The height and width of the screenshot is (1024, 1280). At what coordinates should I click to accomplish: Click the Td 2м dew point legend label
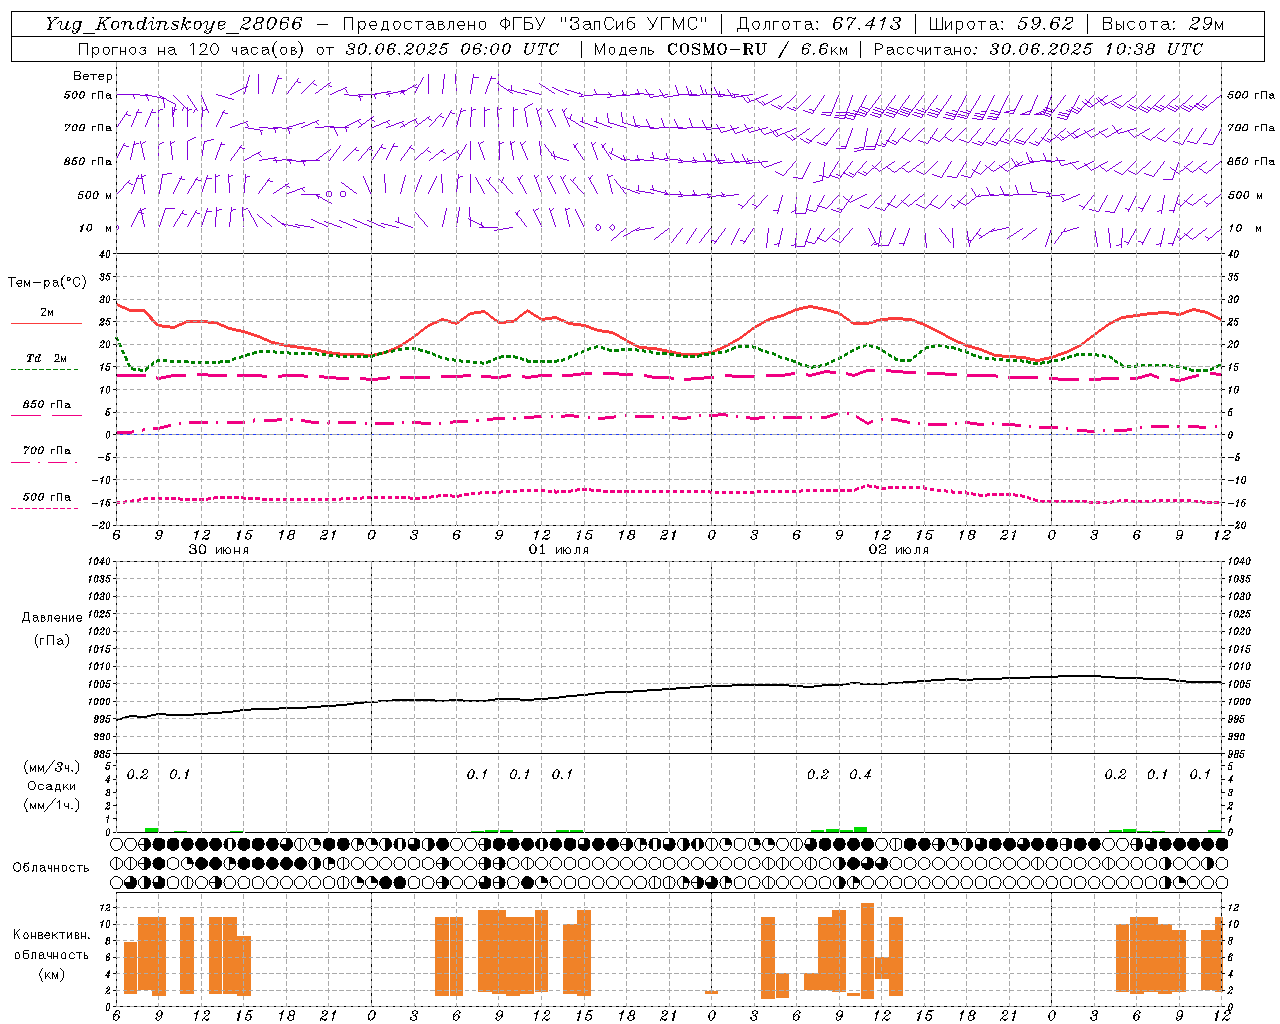click(x=47, y=358)
